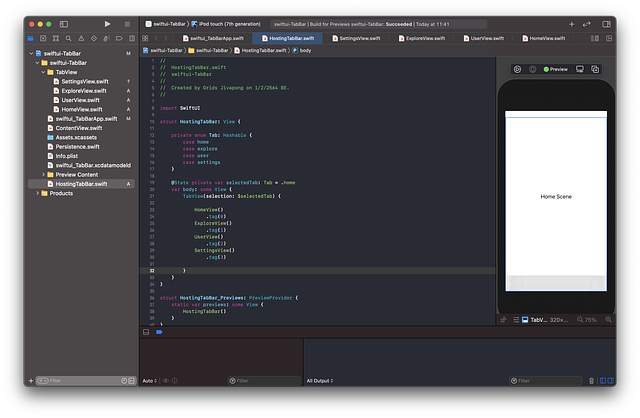
Task: Collapse the swiftui-TabBar group folder
Action: [x=37, y=63]
